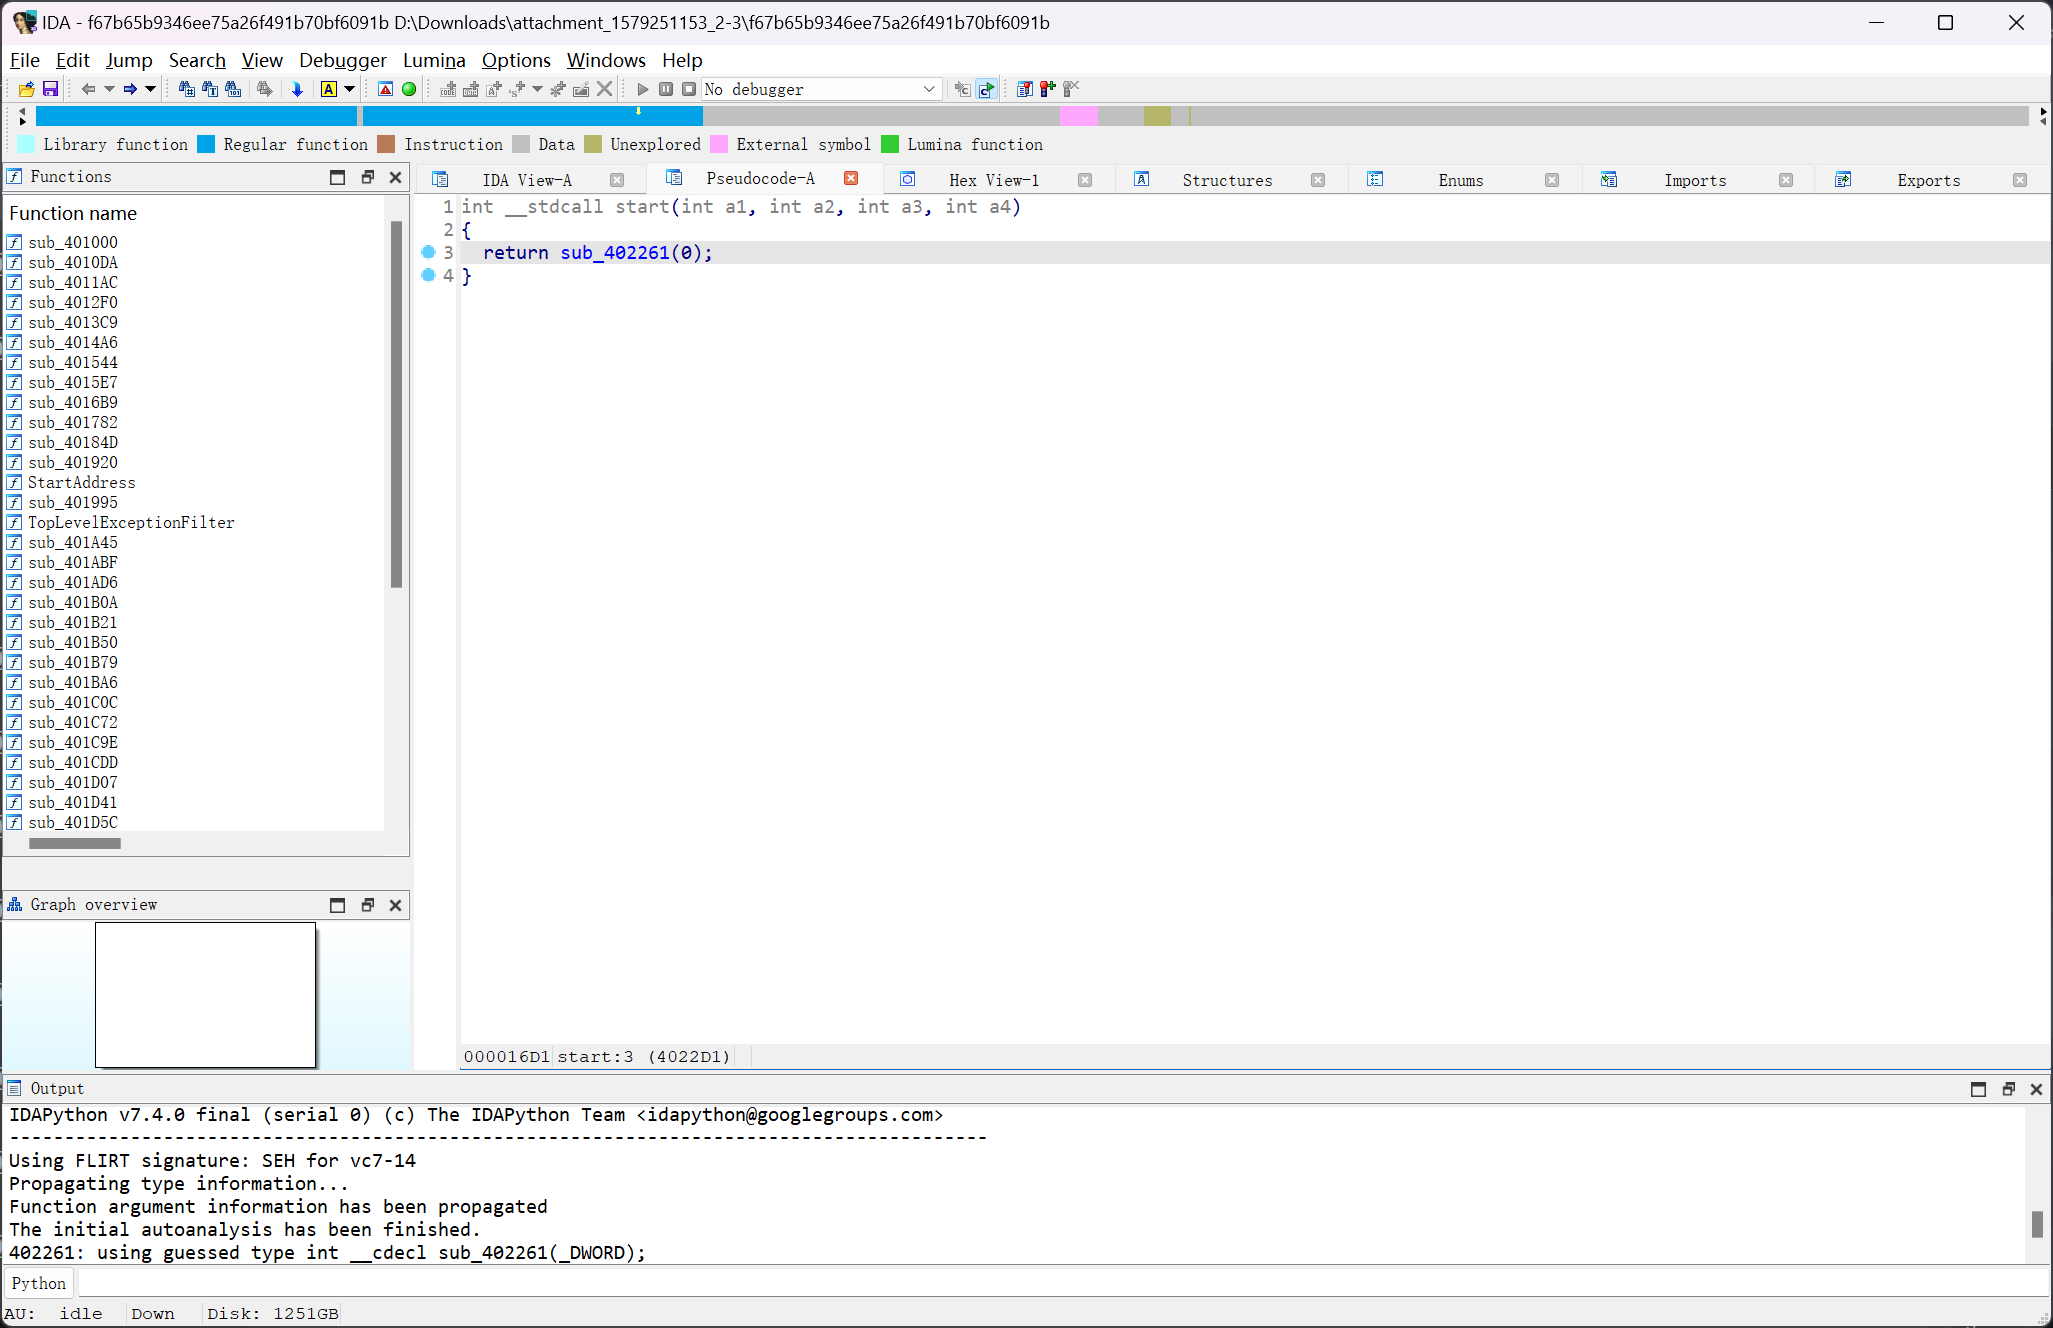Click the green Lumina function legend swatch
2053x1328 pixels.
(889, 145)
